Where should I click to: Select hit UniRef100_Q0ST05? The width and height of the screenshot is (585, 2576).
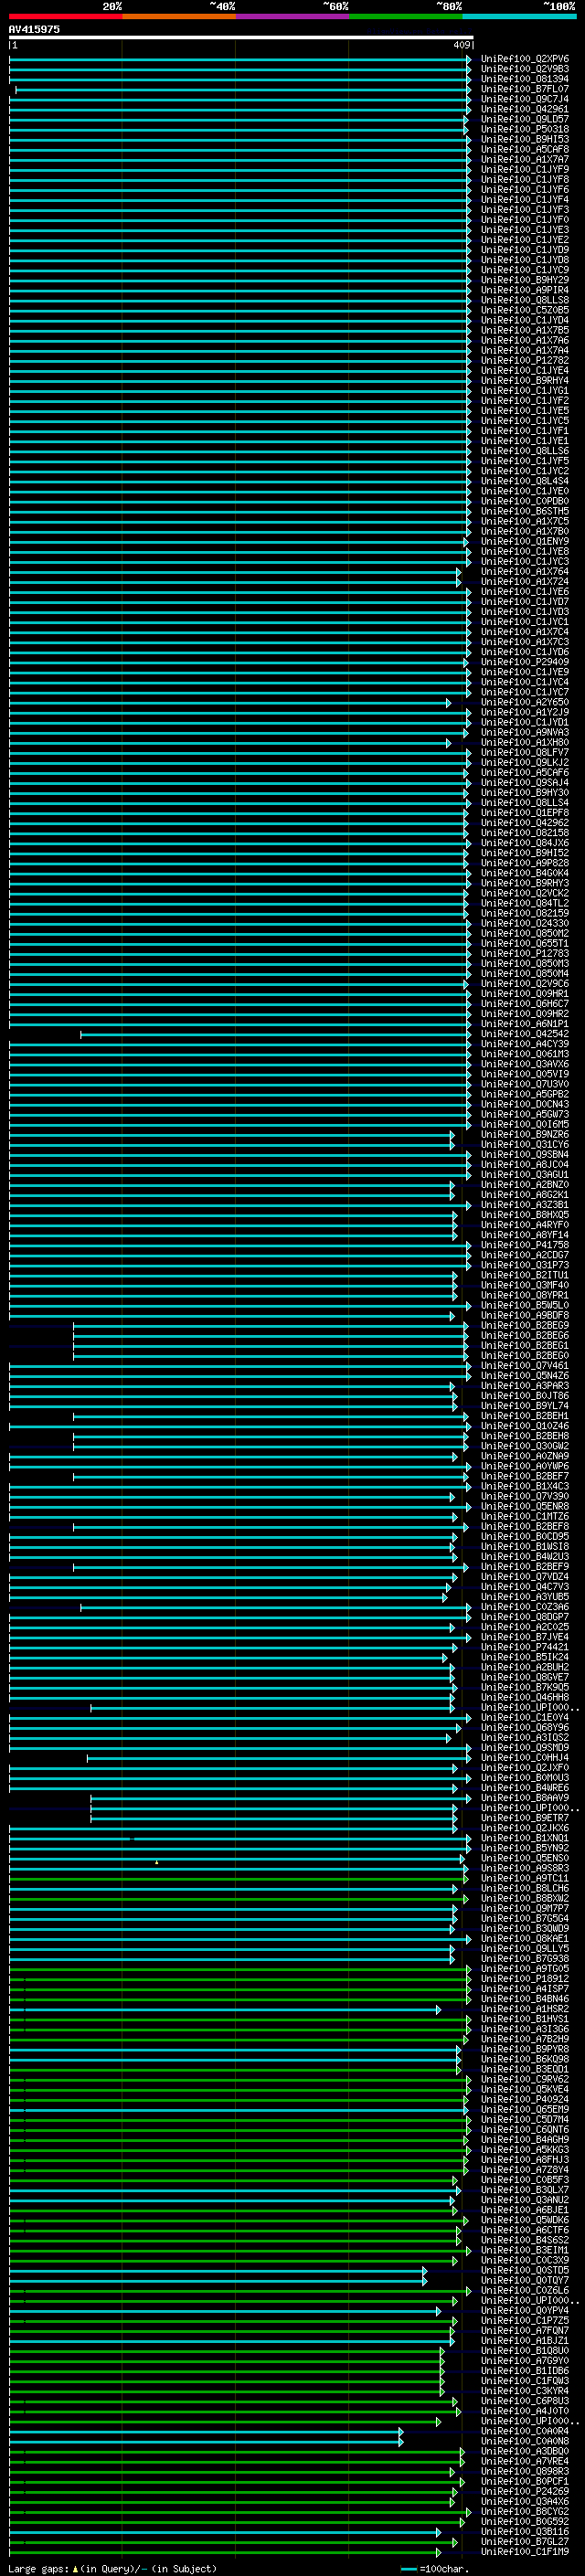pos(525,2271)
